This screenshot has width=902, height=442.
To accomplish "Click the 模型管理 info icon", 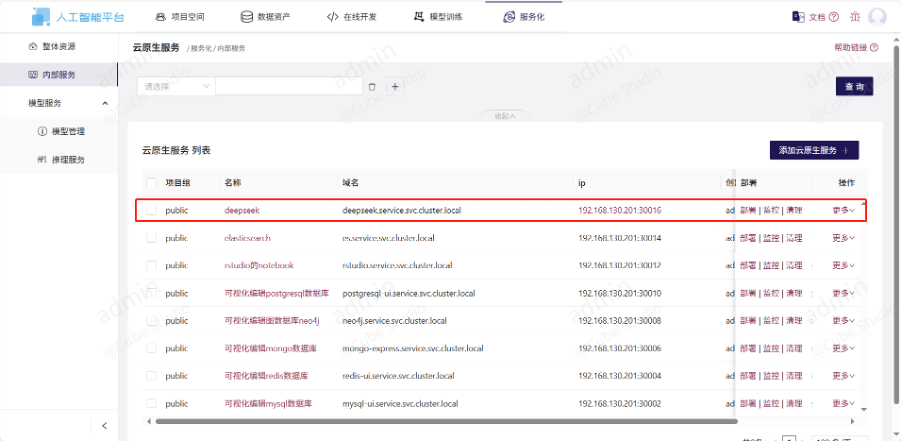I will pos(42,131).
